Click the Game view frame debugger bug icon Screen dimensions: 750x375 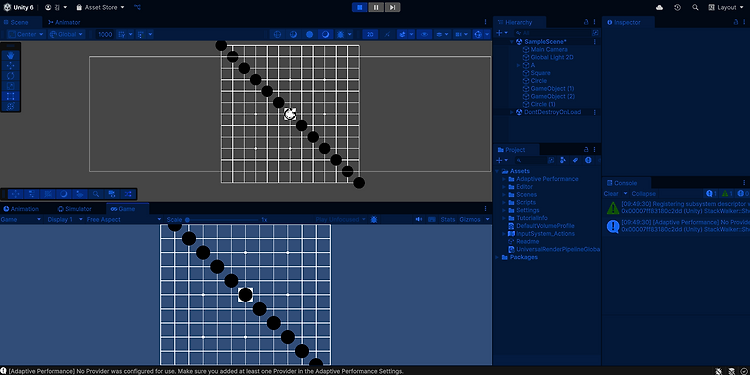tap(374, 220)
